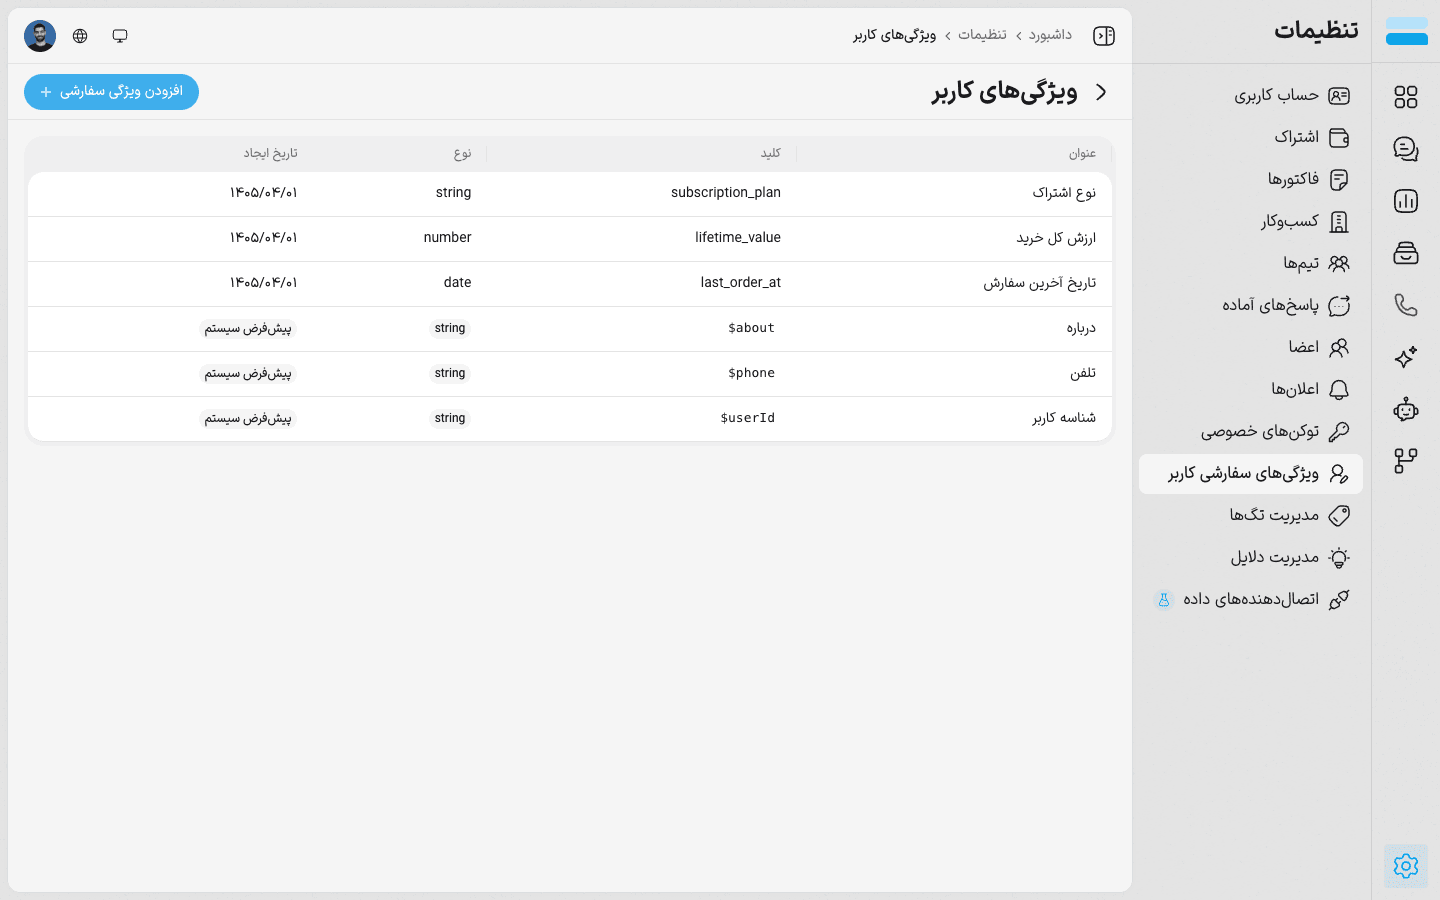Viewport: 1440px width, 900px height.
Task: Click the date type cell
Action: (x=457, y=282)
